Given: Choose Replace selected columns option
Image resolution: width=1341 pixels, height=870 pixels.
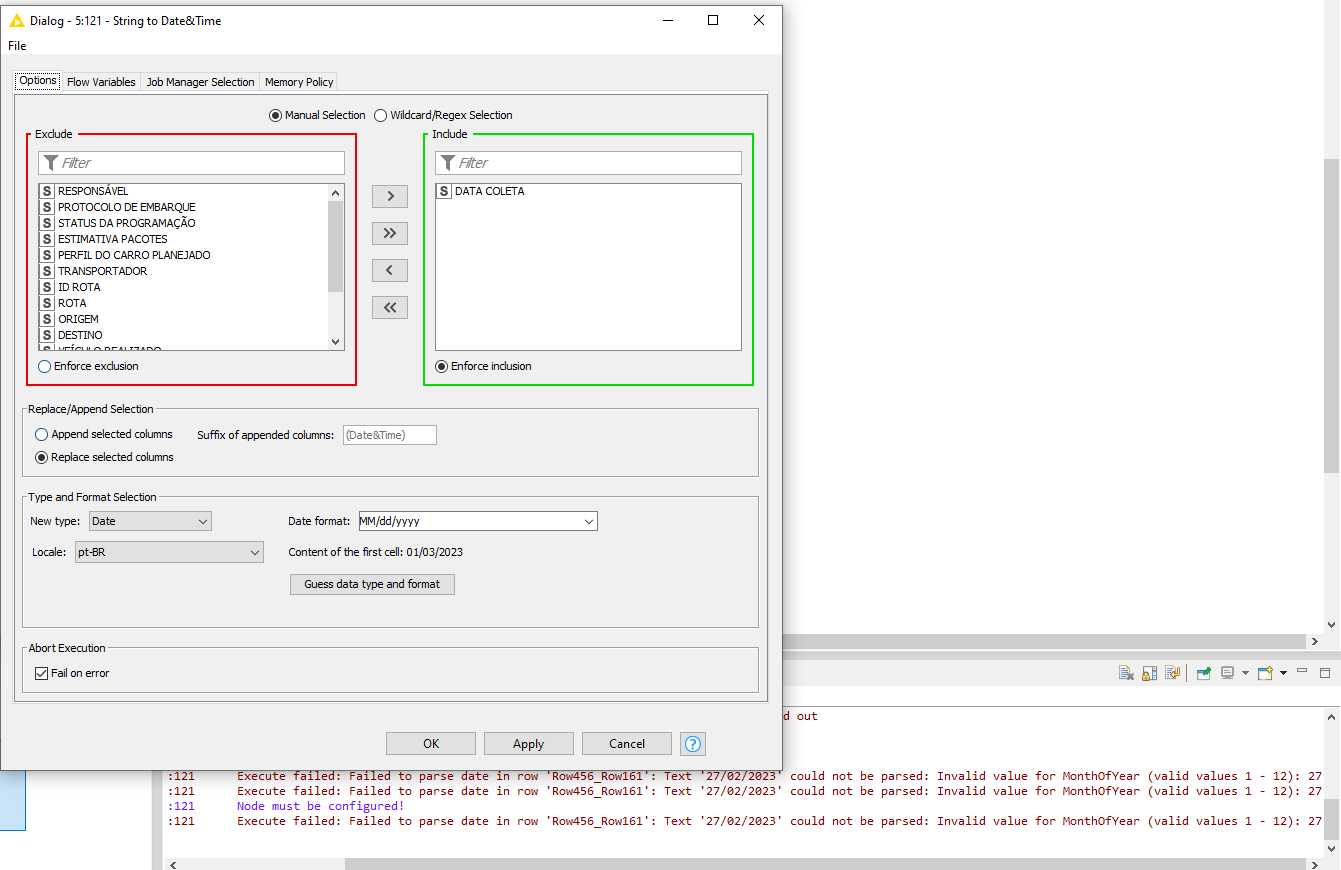Looking at the screenshot, I should (x=41, y=457).
